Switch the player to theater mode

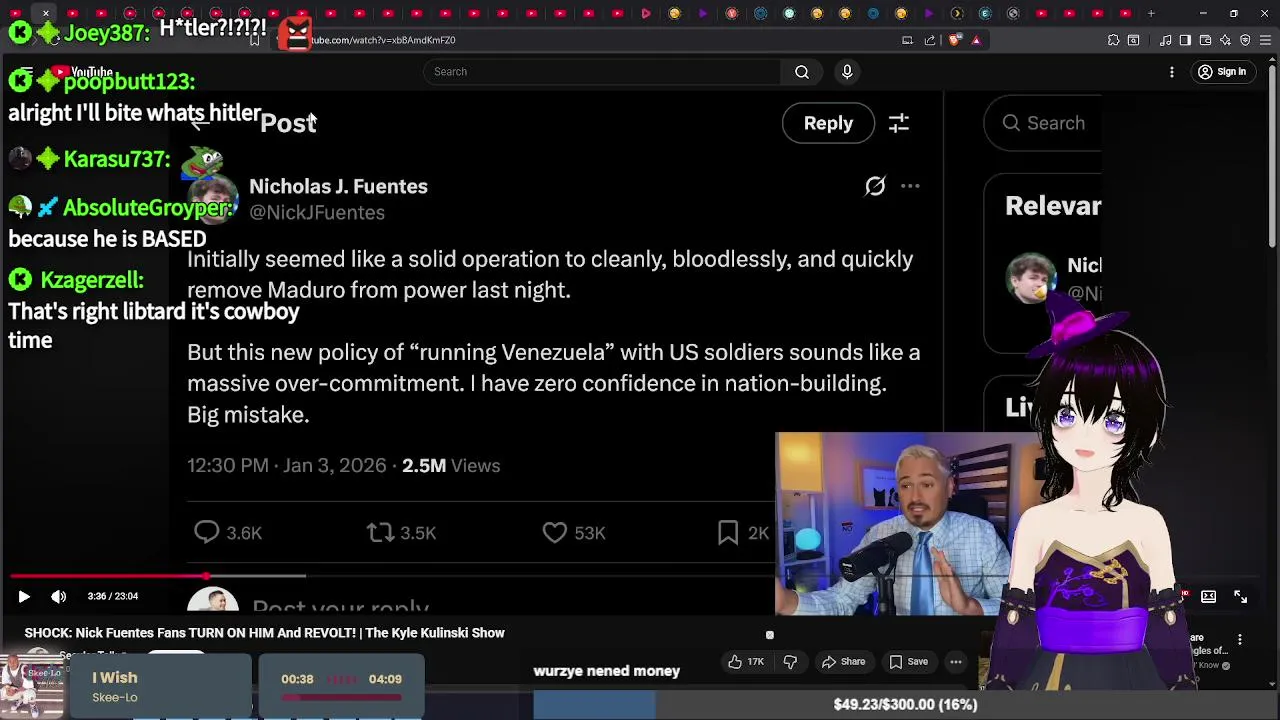pos(1208,596)
